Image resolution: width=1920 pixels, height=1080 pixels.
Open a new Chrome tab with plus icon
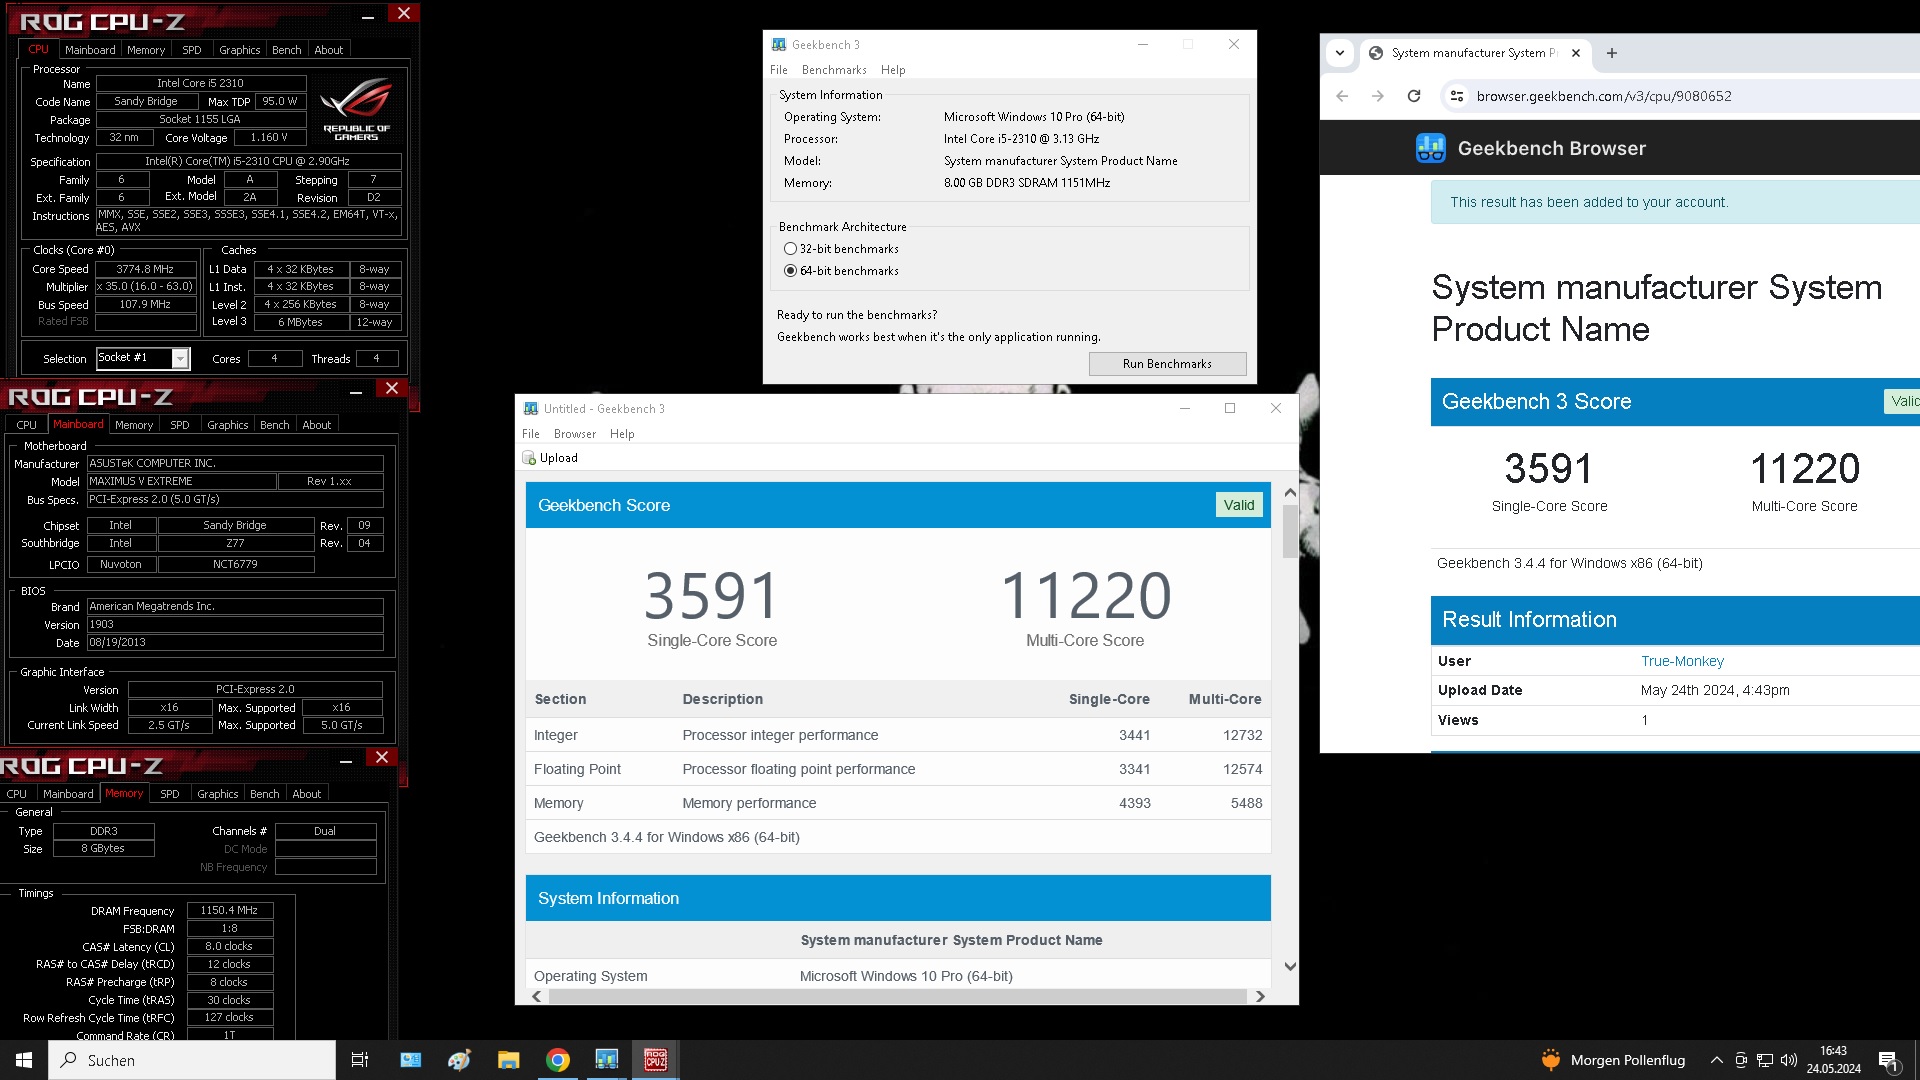pos(1611,53)
